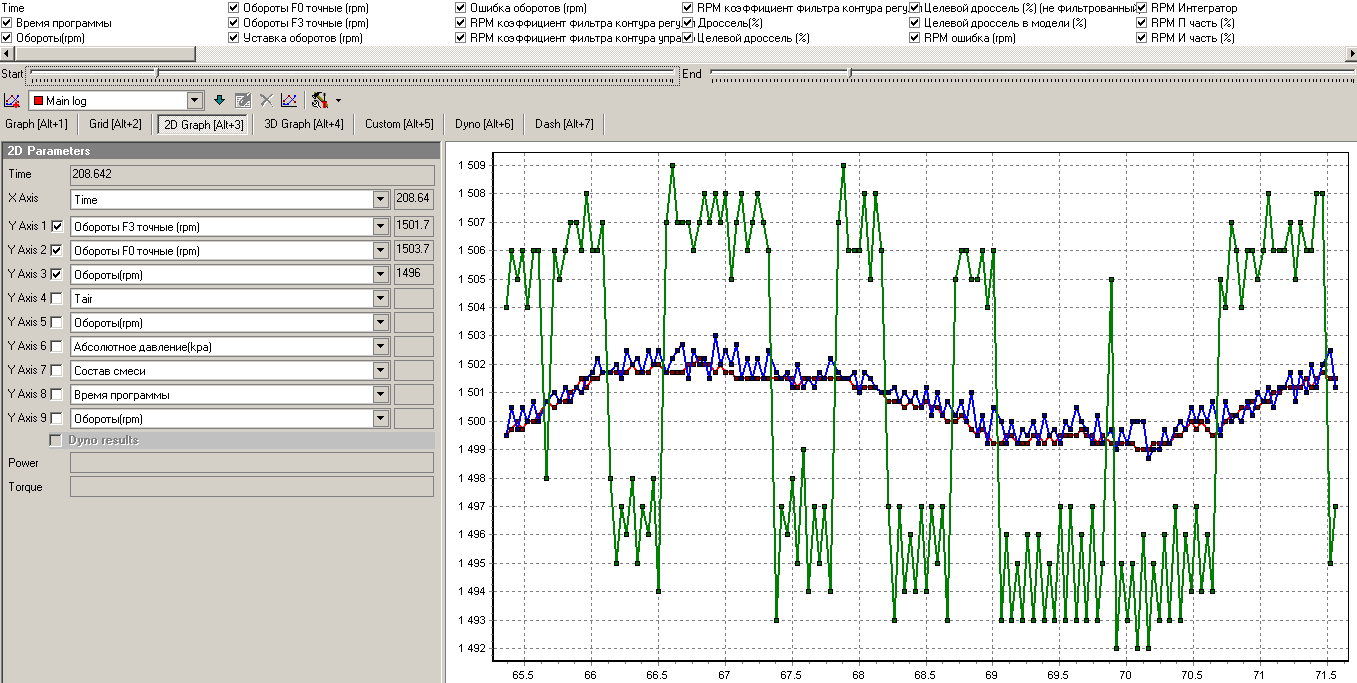Enable the Y Axis 4 Tair checkbox

click(57, 298)
